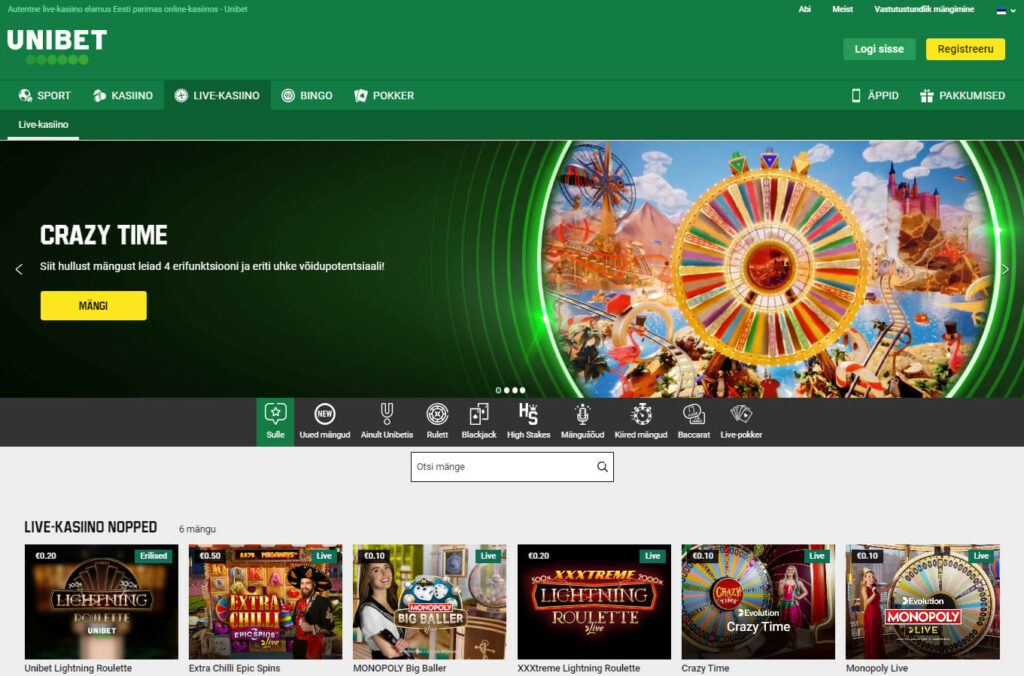Open MONOPOLY Big Baller game thumbnail
Image resolution: width=1024 pixels, height=676 pixels.
[x=430, y=602]
